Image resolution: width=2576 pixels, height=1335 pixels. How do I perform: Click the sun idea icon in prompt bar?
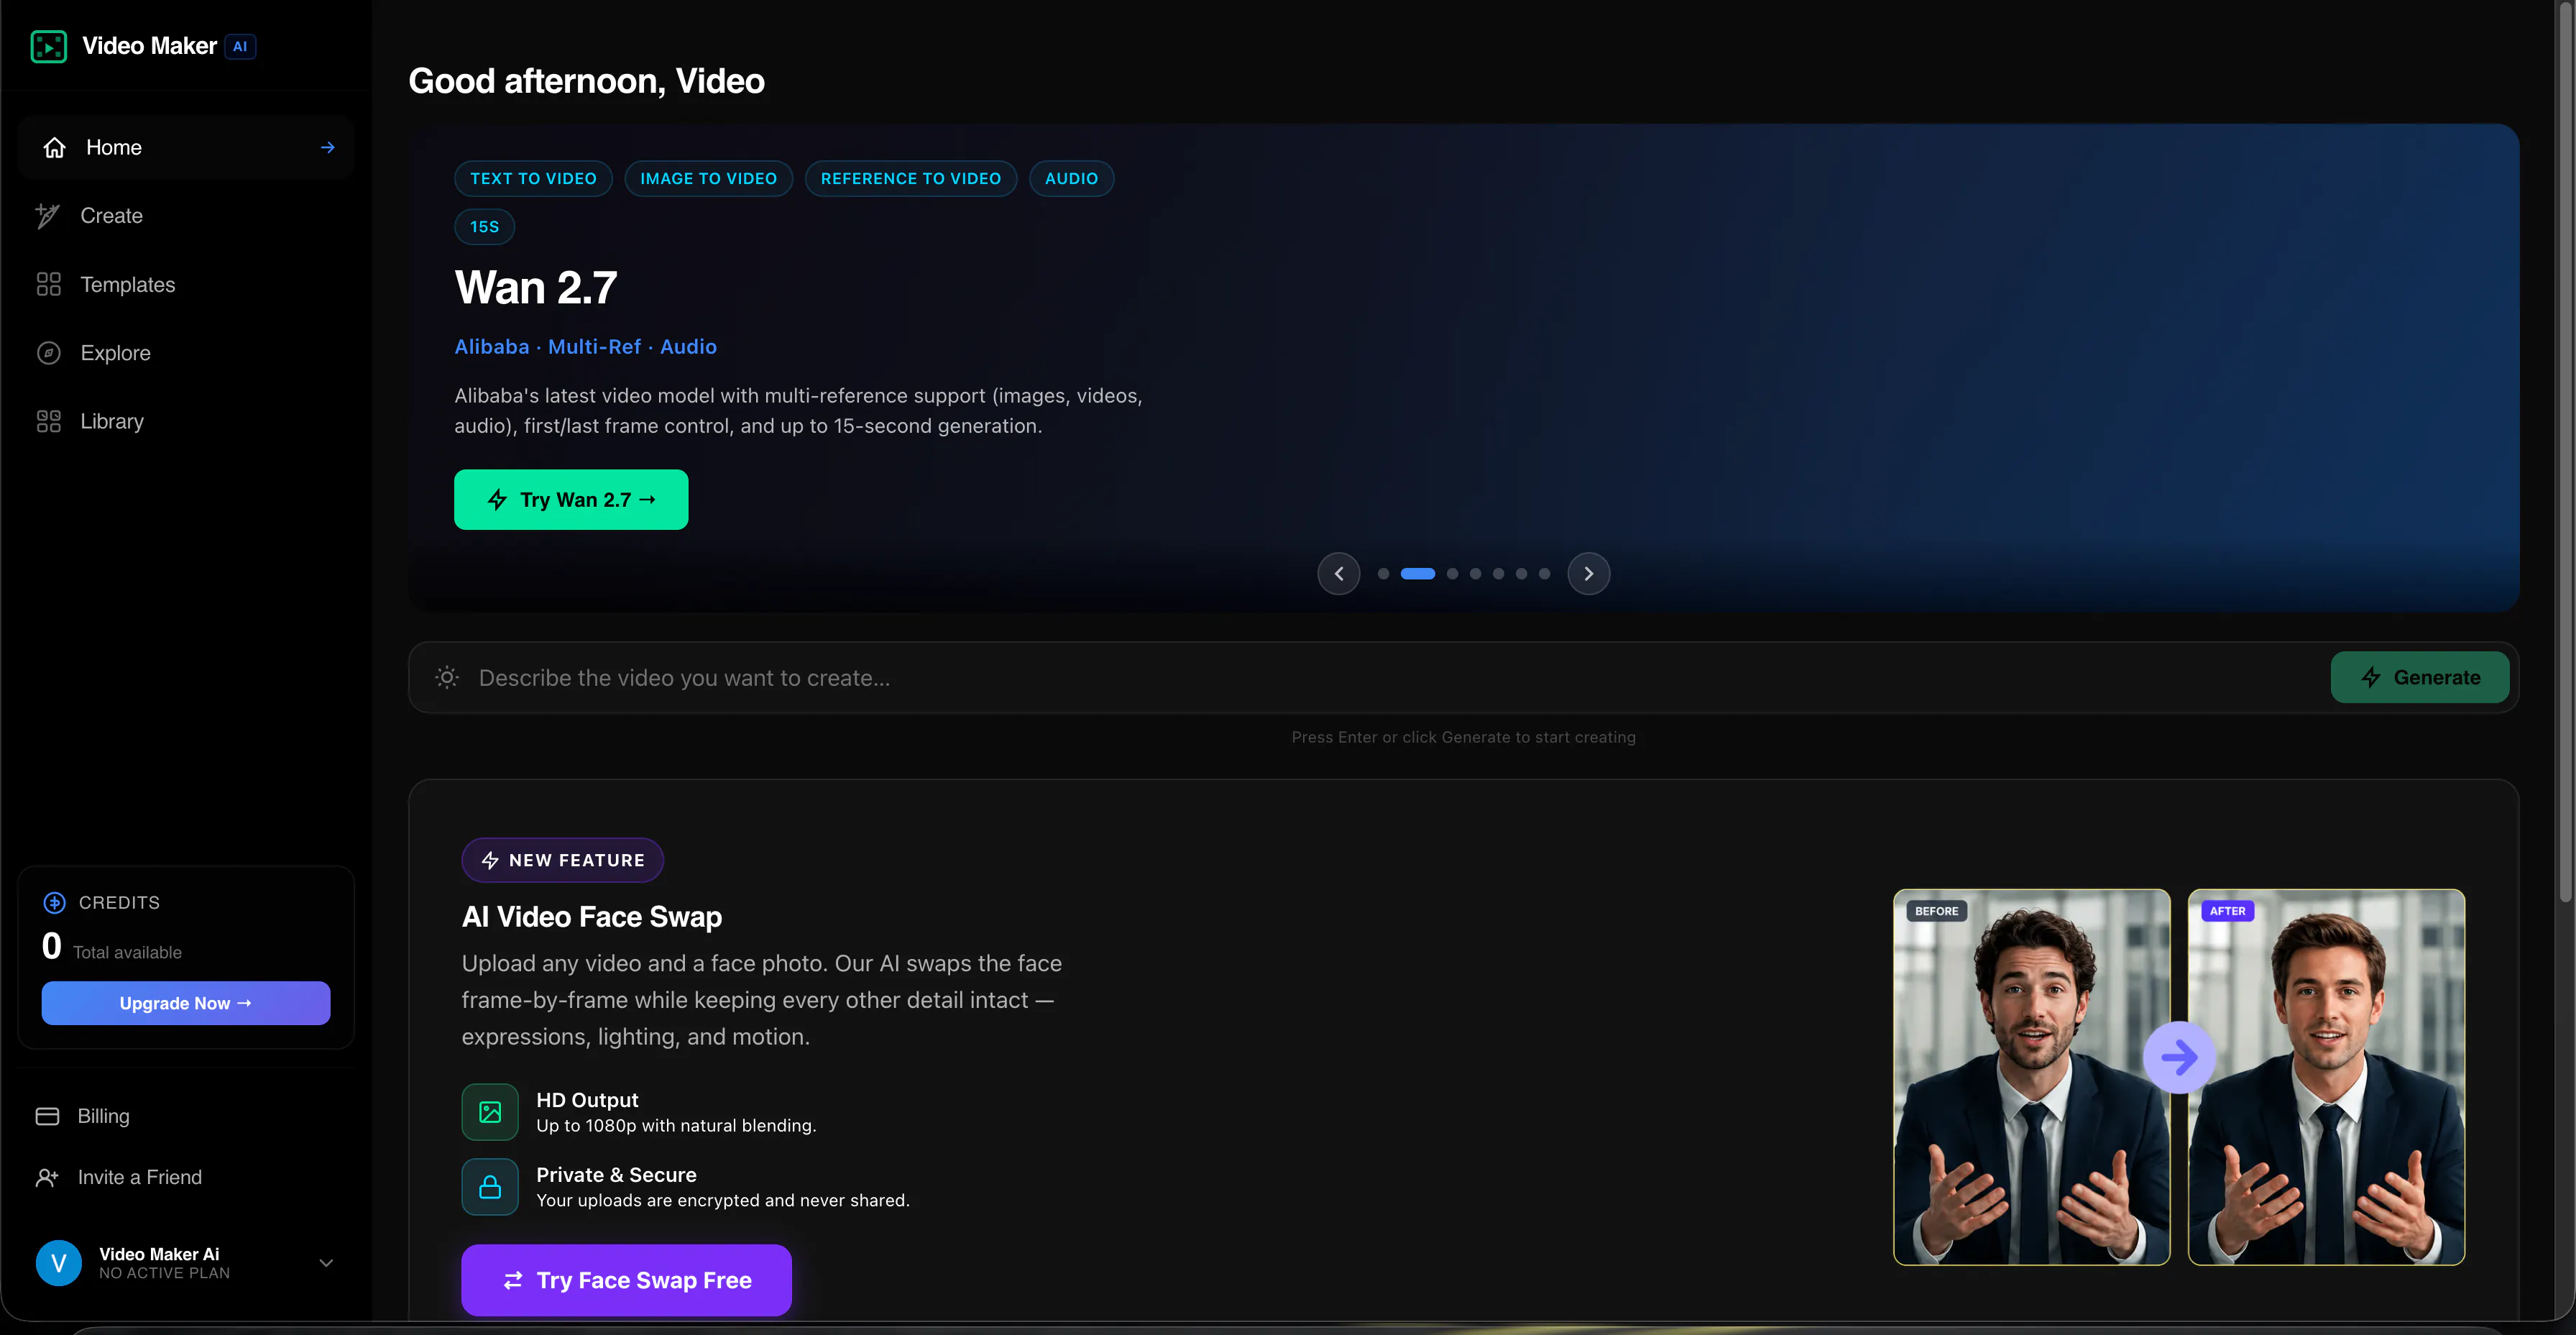pos(447,677)
